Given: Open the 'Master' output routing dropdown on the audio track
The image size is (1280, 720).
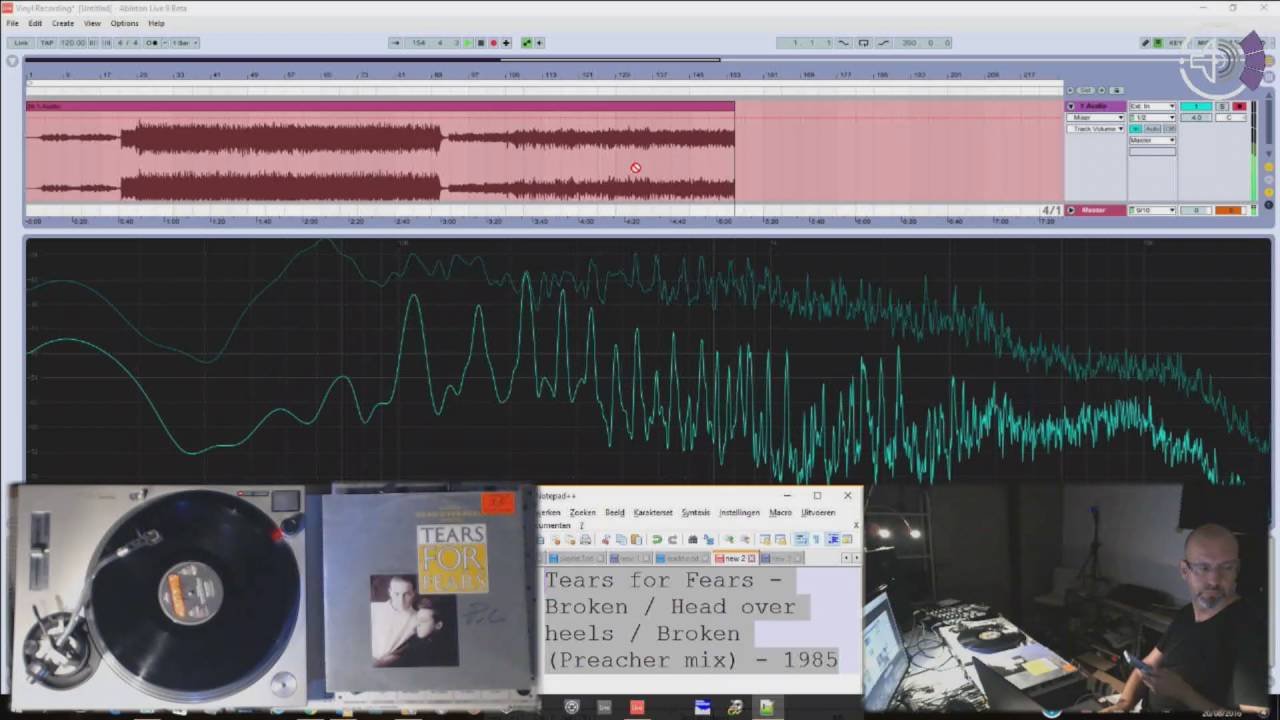Looking at the screenshot, I should coord(1152,140).
